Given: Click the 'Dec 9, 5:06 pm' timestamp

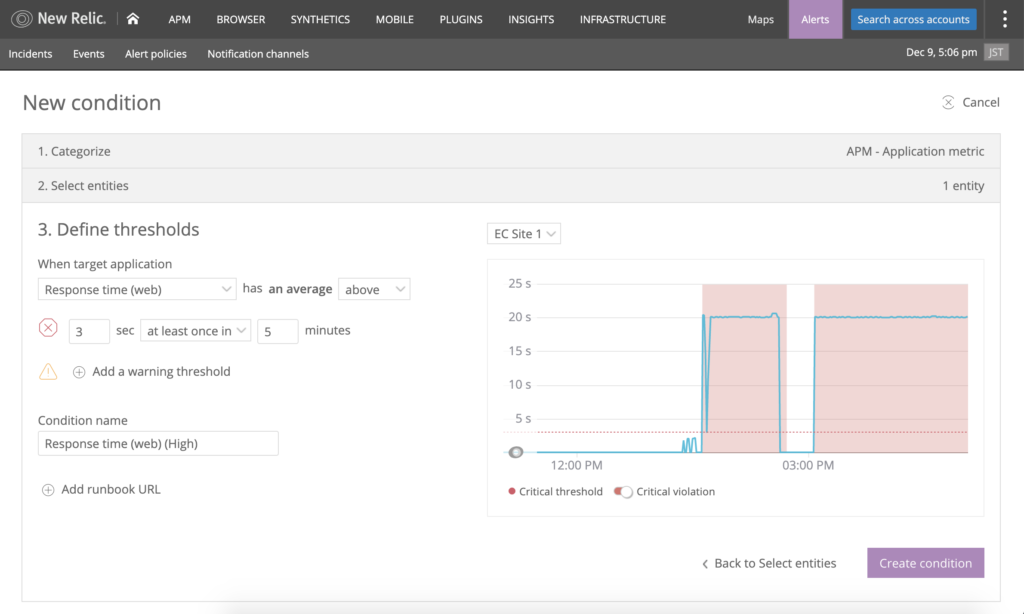Looking at the screenshot, I should point(942,52).
